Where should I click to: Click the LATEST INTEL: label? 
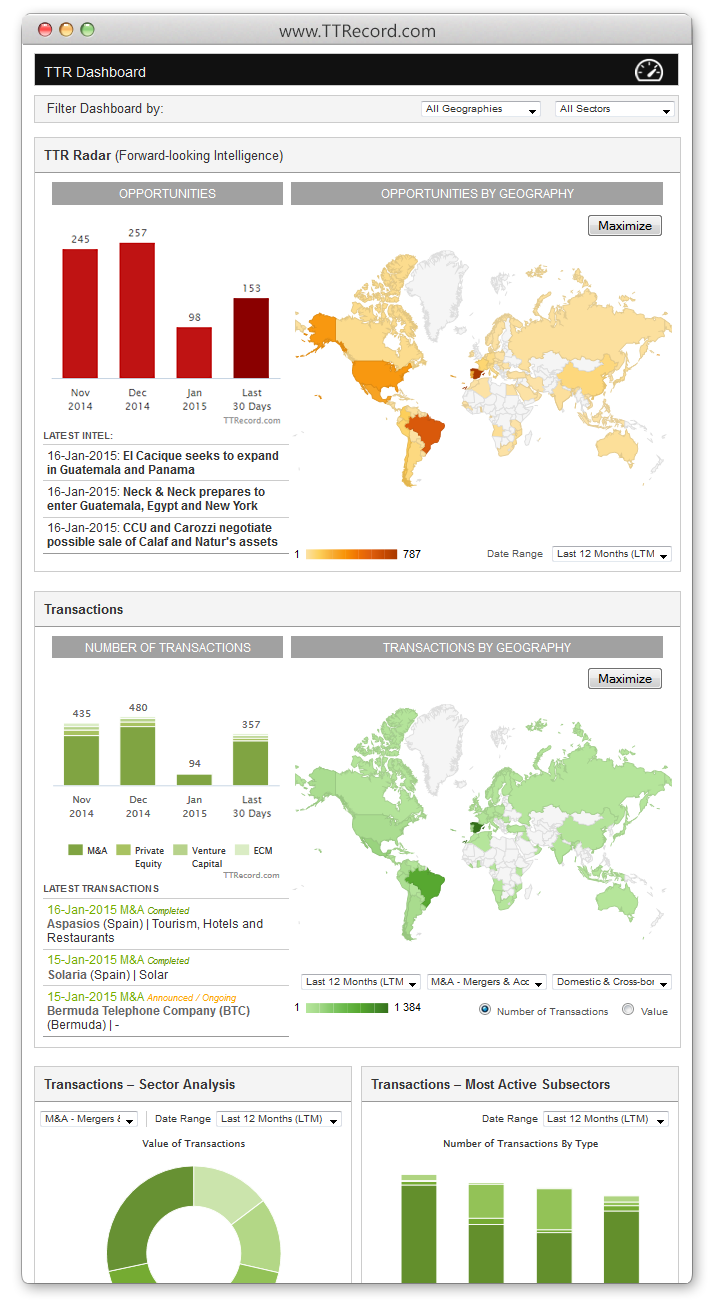(78, 436)
